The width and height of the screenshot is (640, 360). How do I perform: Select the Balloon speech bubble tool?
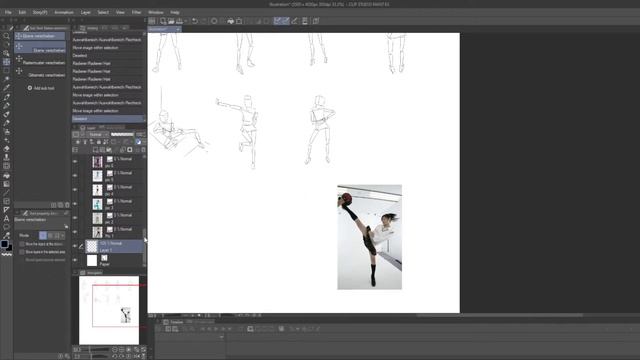[6, 227]
